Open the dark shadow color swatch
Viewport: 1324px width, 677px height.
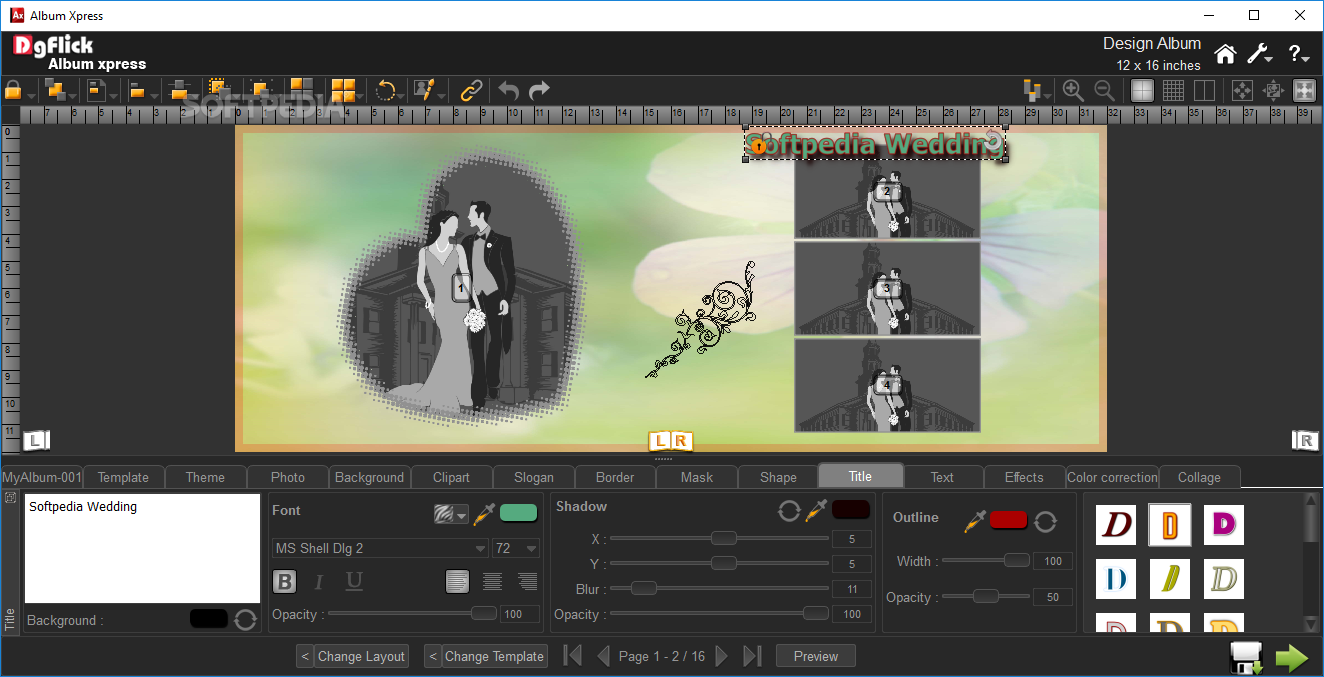[x=851, y=510]
